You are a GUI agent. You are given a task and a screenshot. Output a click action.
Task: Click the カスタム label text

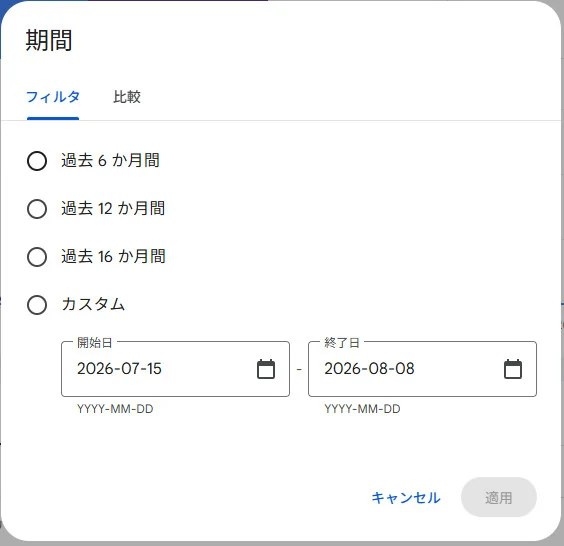point(93,304)
